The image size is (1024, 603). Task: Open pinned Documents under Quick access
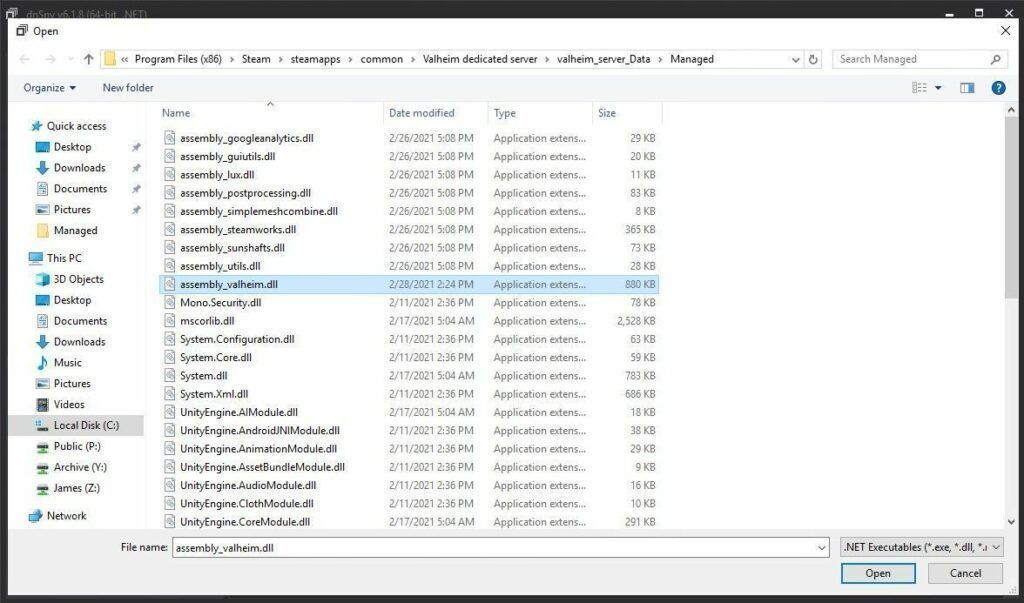pyautogui.click(x=80, y=189)
